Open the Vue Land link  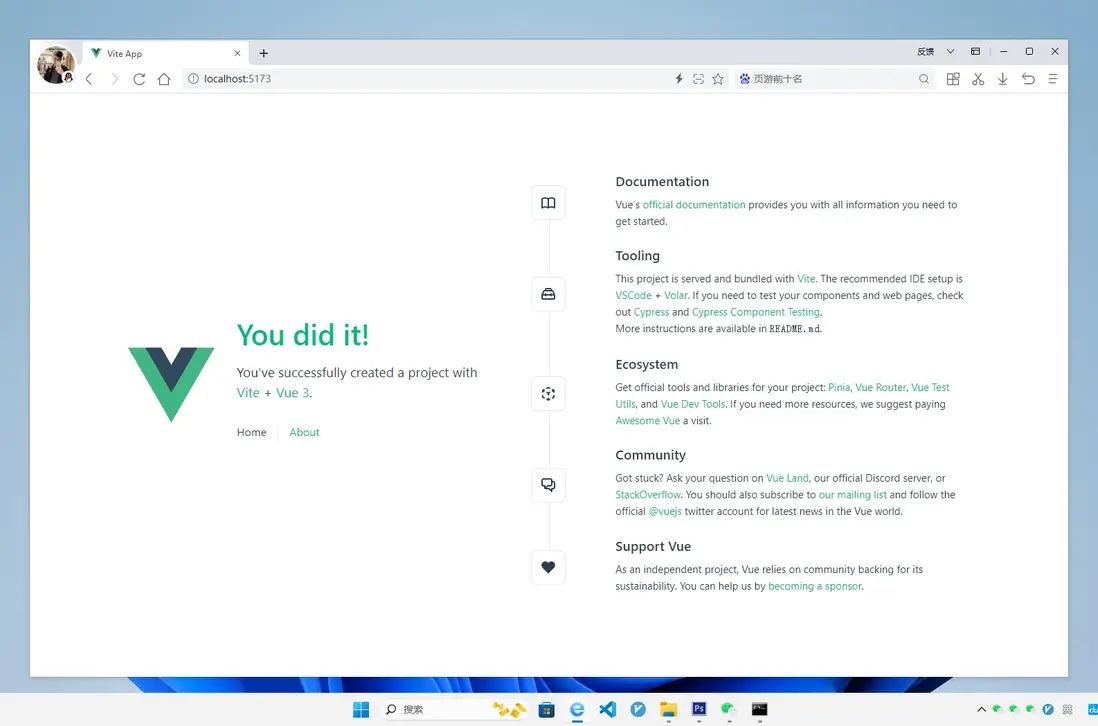(787, 478)
